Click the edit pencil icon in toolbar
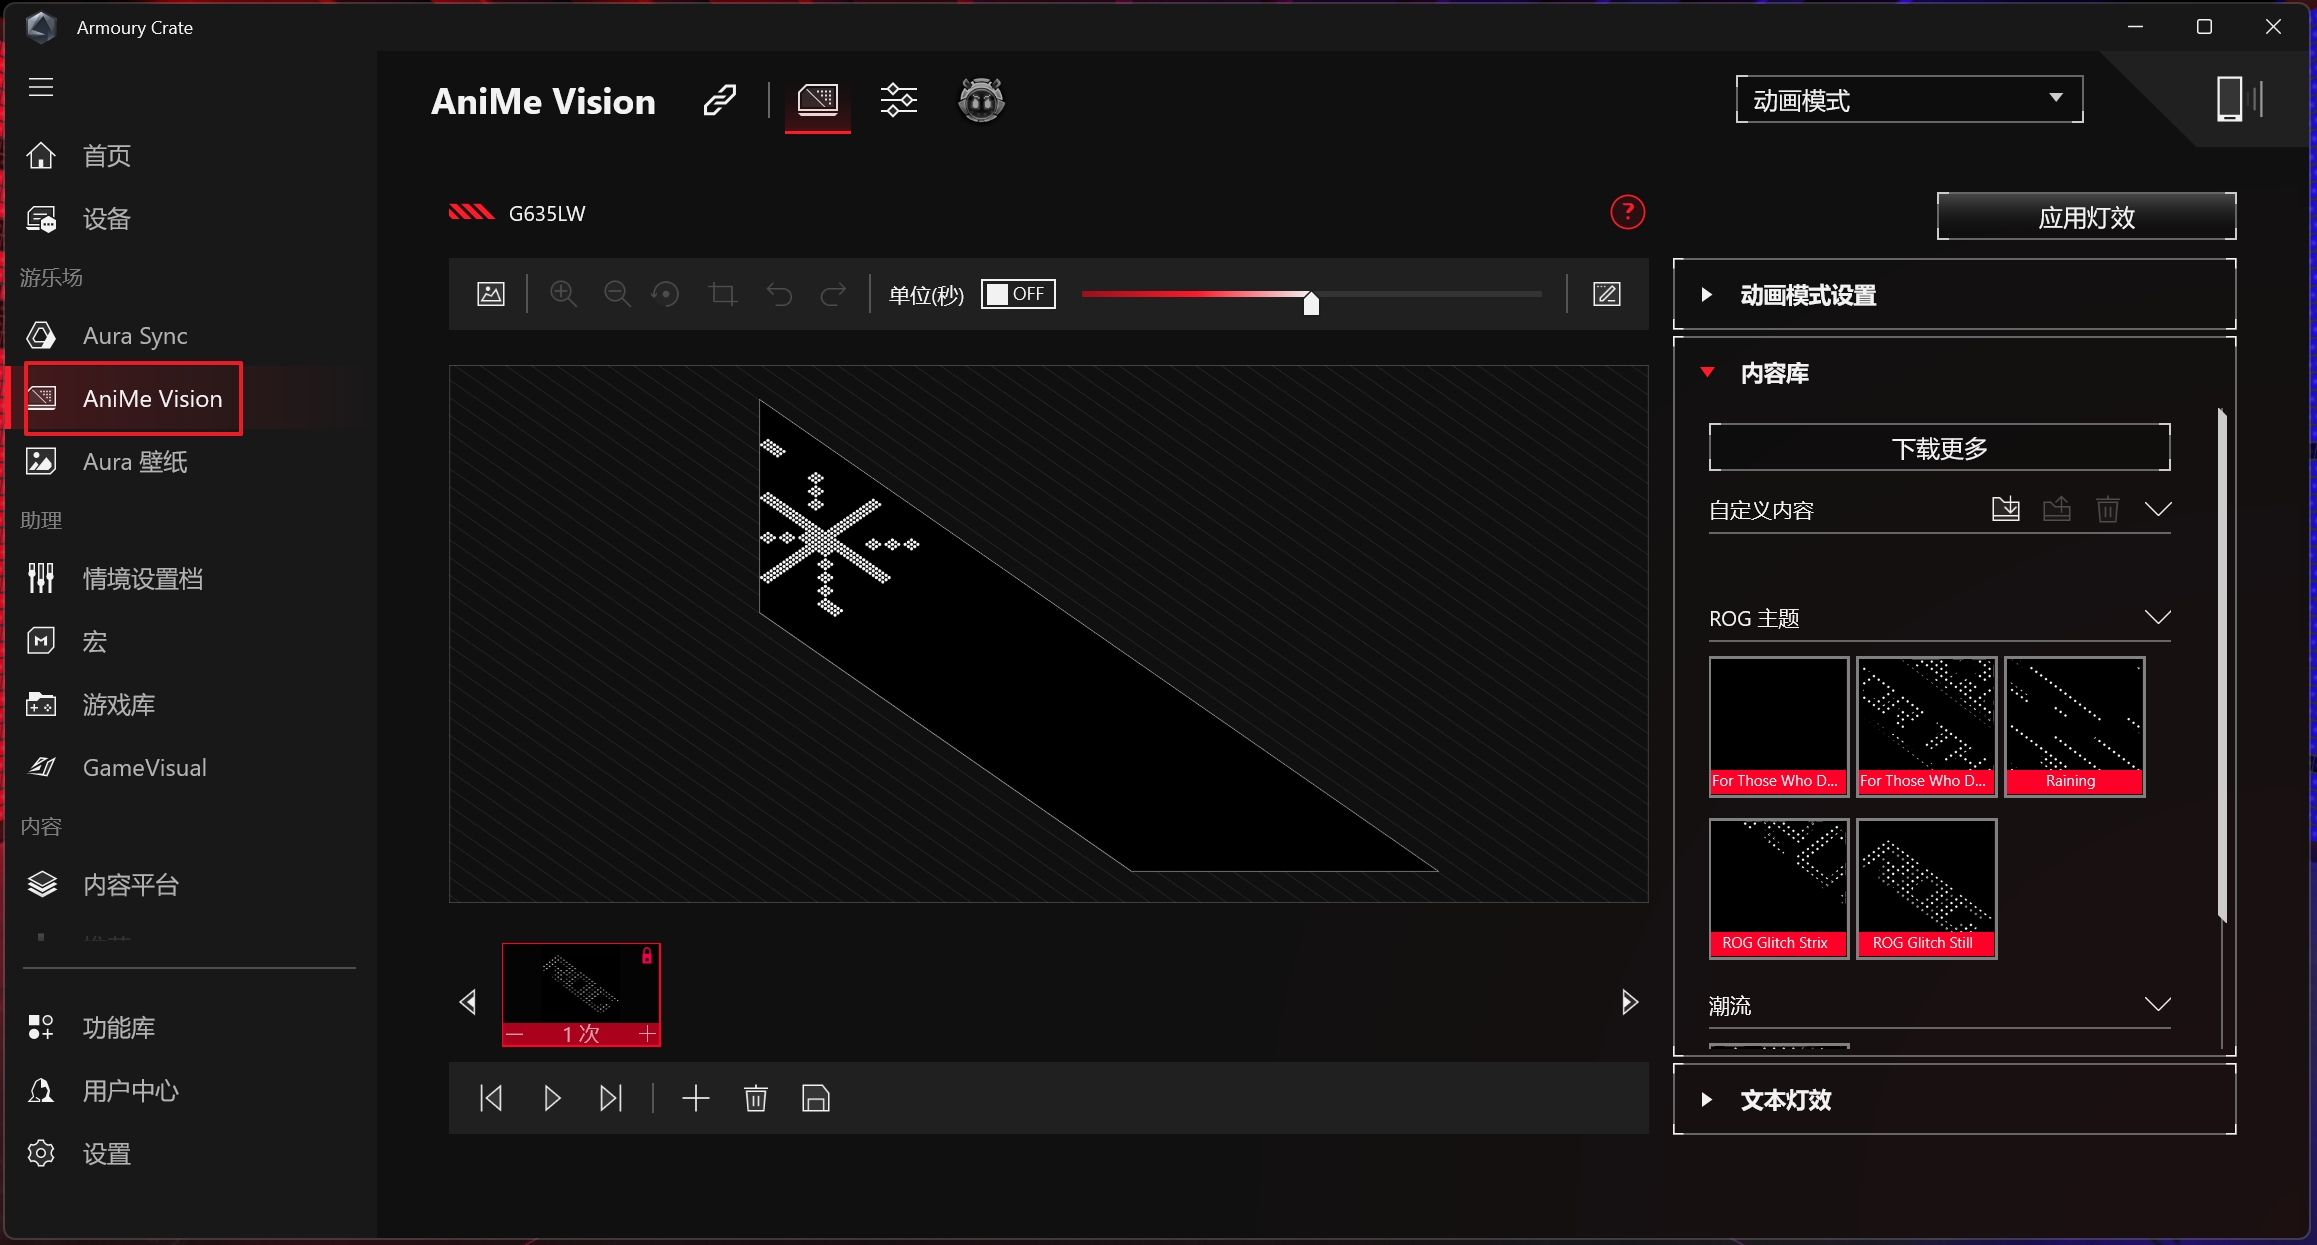Screen dimensions: 2317x1245 1607,294
